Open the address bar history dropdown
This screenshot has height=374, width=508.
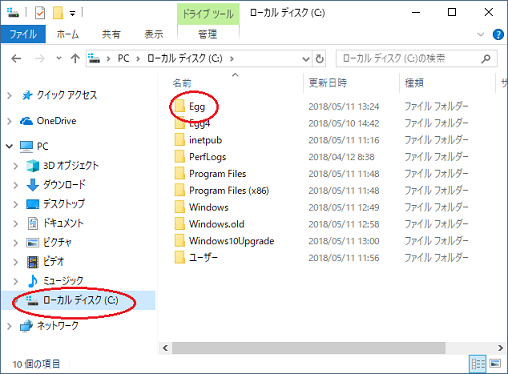(306, 59)
